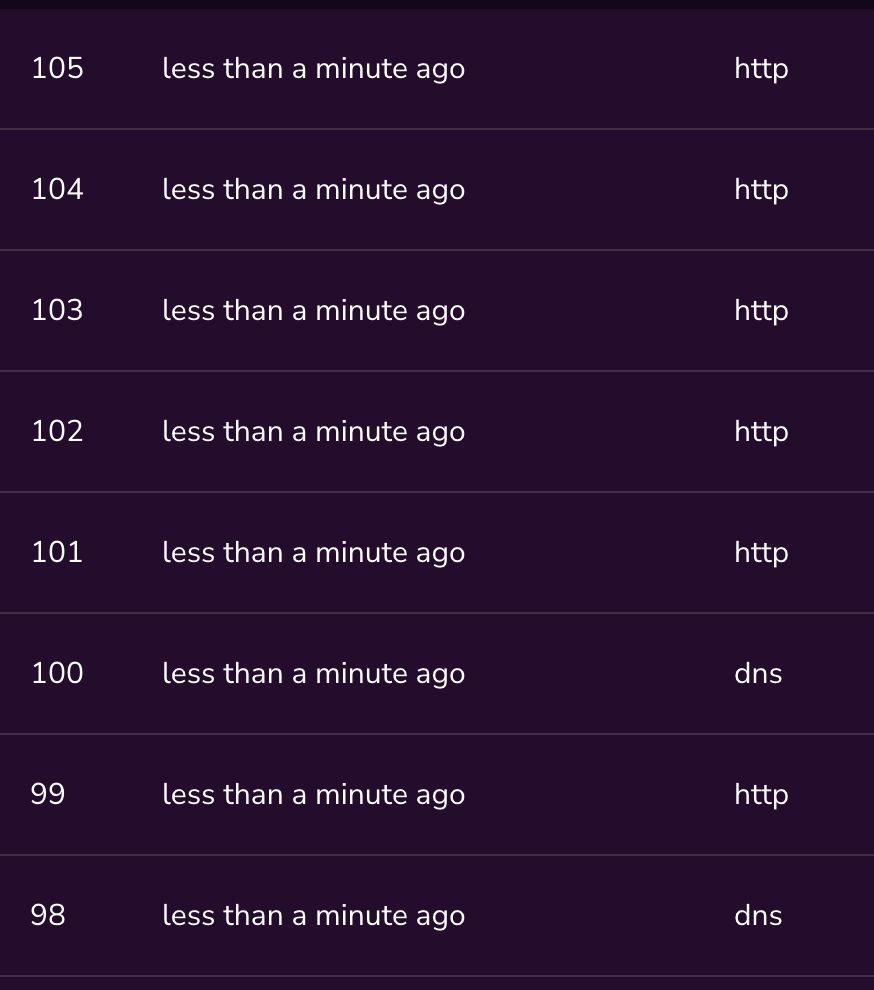The image size is (874, 990).
Task: Click the time text in row 98
Action: click(x=313, y=916)
